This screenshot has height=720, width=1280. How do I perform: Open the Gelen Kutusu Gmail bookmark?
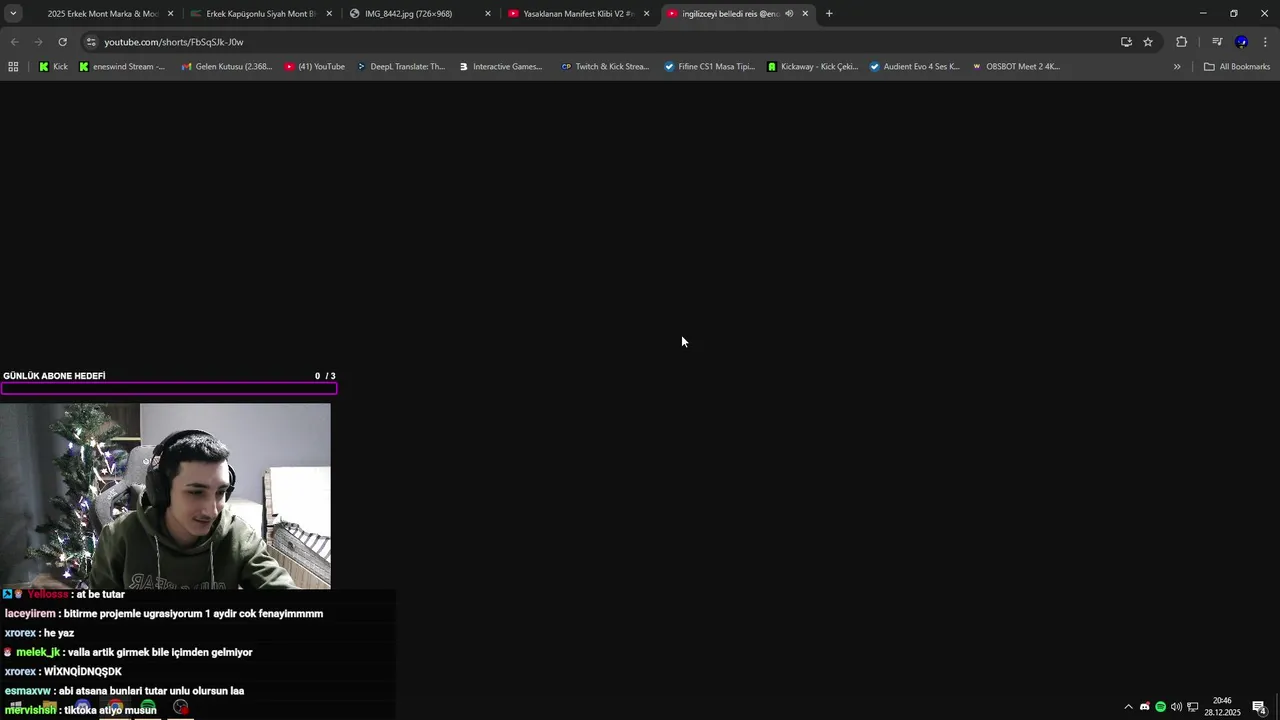227,67
